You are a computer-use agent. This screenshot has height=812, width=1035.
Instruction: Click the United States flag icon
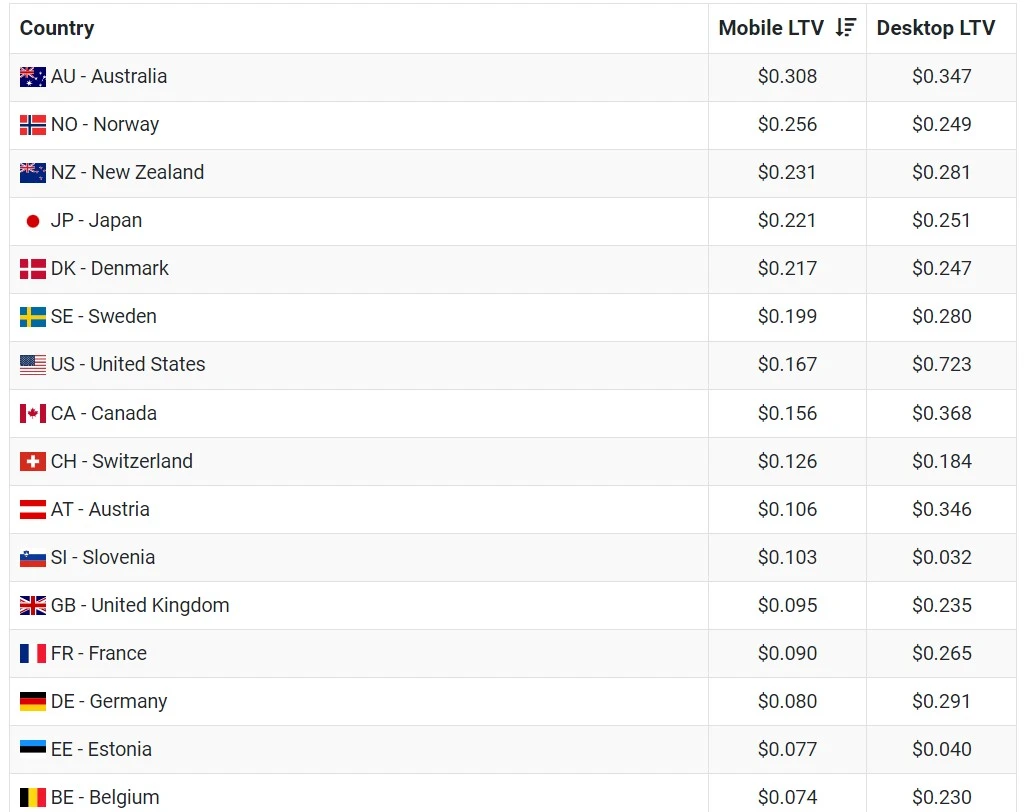coord(33,364)
